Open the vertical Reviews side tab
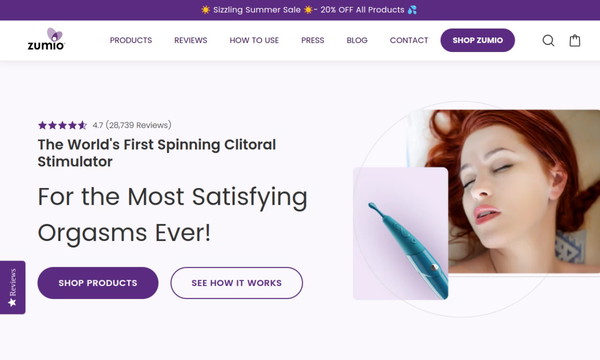This screenshot has width=600, height=360. (x=12, y=287)
